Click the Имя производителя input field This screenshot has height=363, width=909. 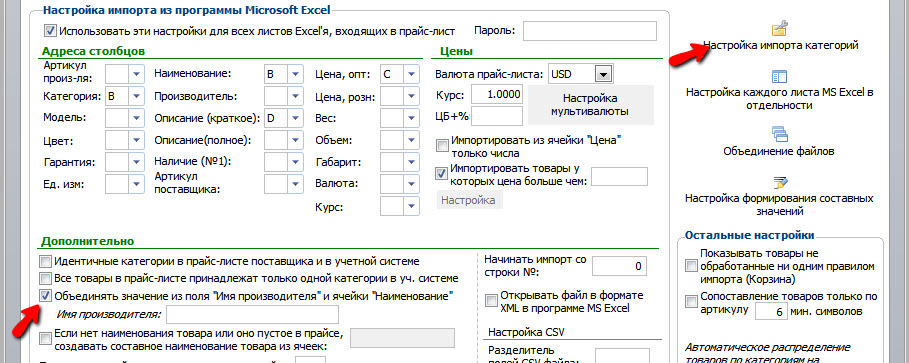click(252, 314)
